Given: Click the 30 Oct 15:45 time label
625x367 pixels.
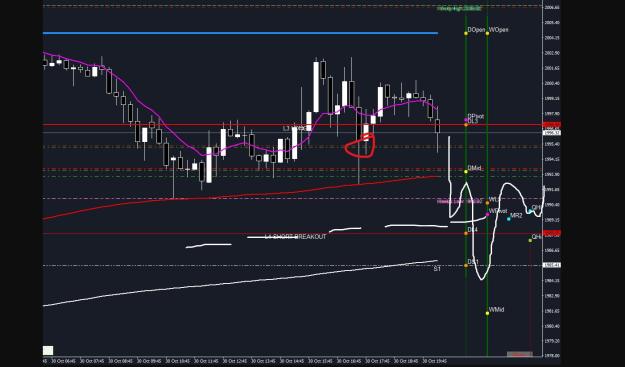Looking at the screenshot, I should pyautogui.click(x=321, y=361).
